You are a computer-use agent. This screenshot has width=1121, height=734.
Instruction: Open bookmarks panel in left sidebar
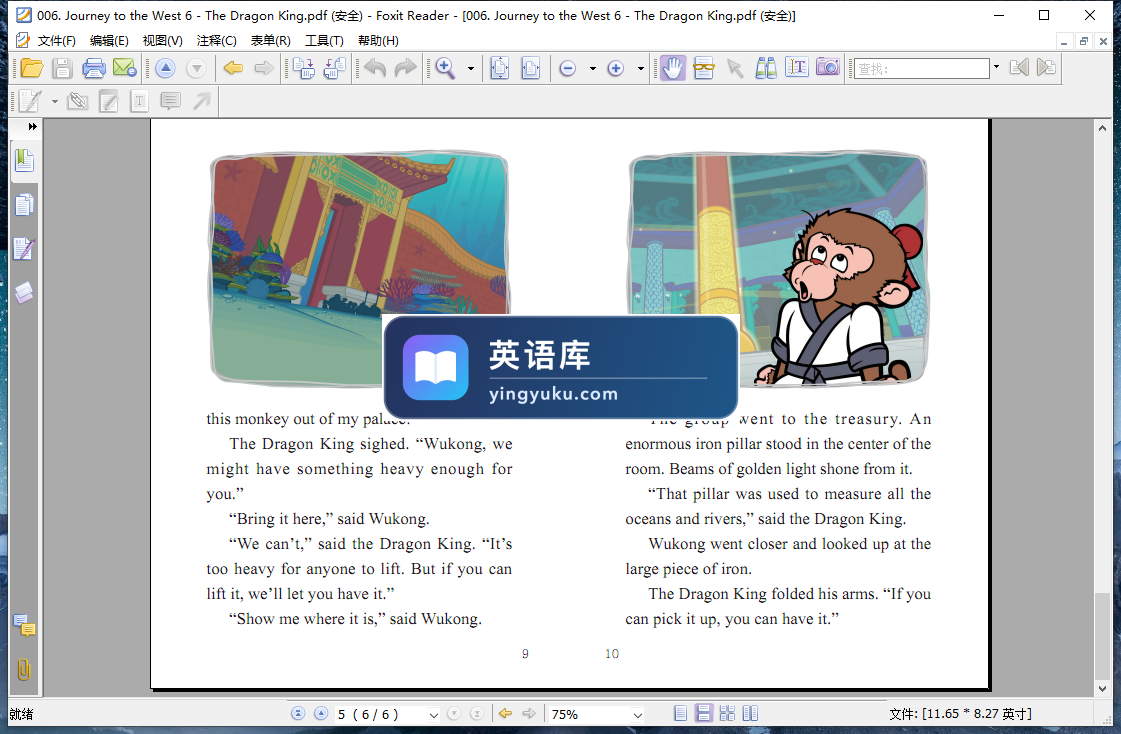coord(24,161)
